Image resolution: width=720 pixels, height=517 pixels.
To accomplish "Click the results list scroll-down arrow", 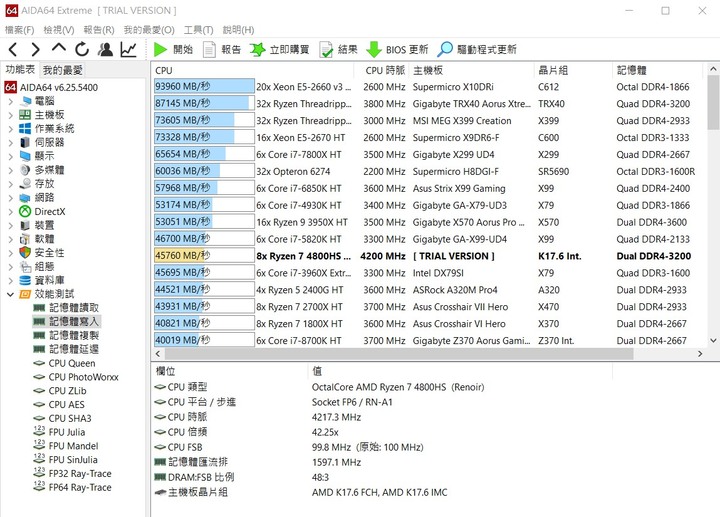I will [713, 341].
